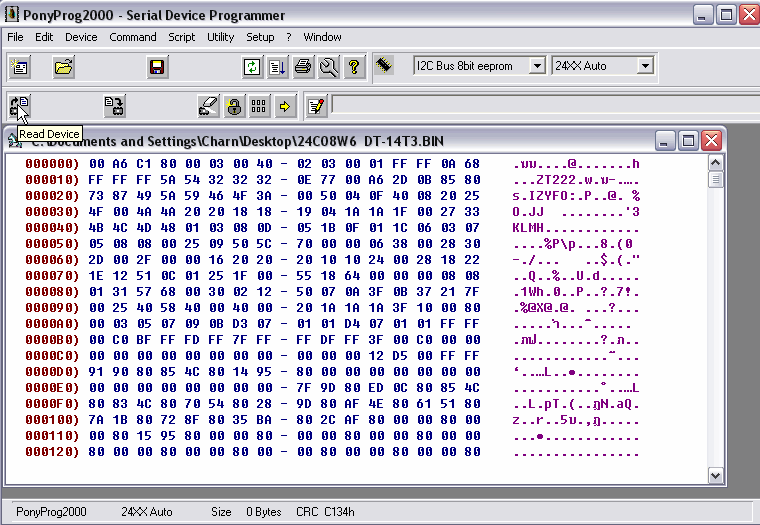This screenshot has width=760, height=525.
Task: Click the Read Device icon
Action: 20,106
